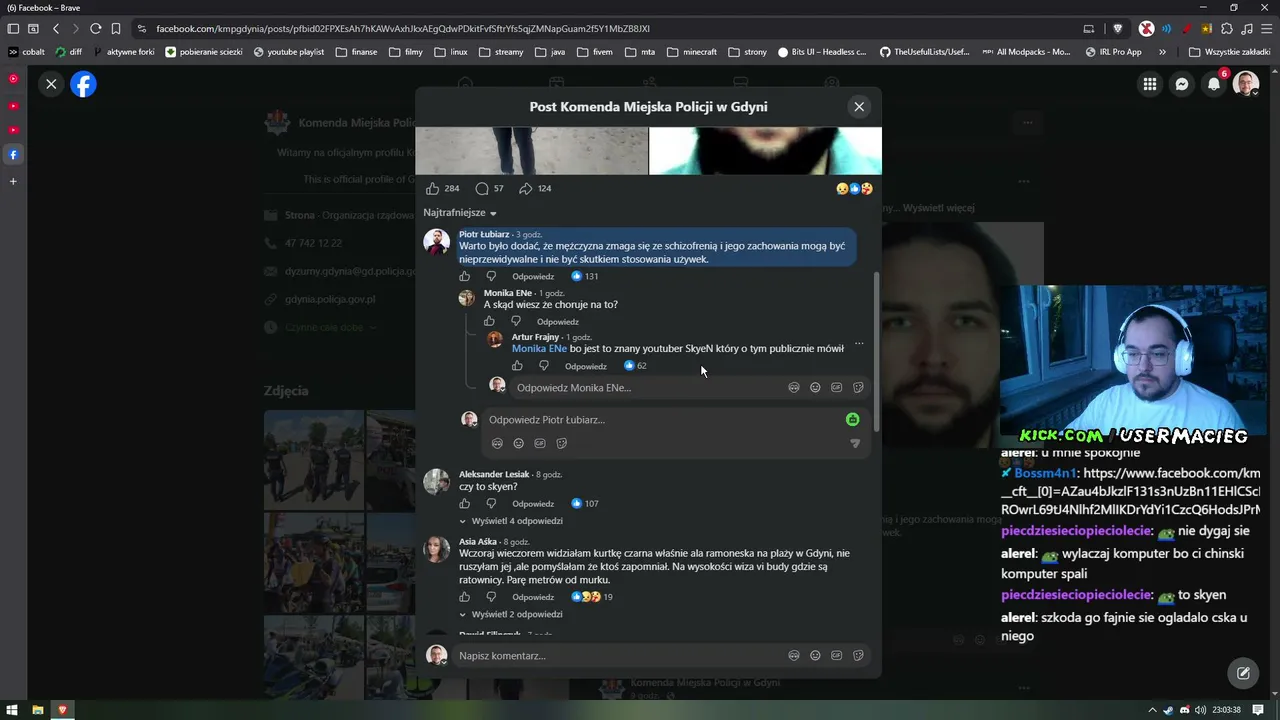Open Facebook grid menu icon
Image resolution: width=1280 pixels, height=720 pixels.
coord(1150,85)
